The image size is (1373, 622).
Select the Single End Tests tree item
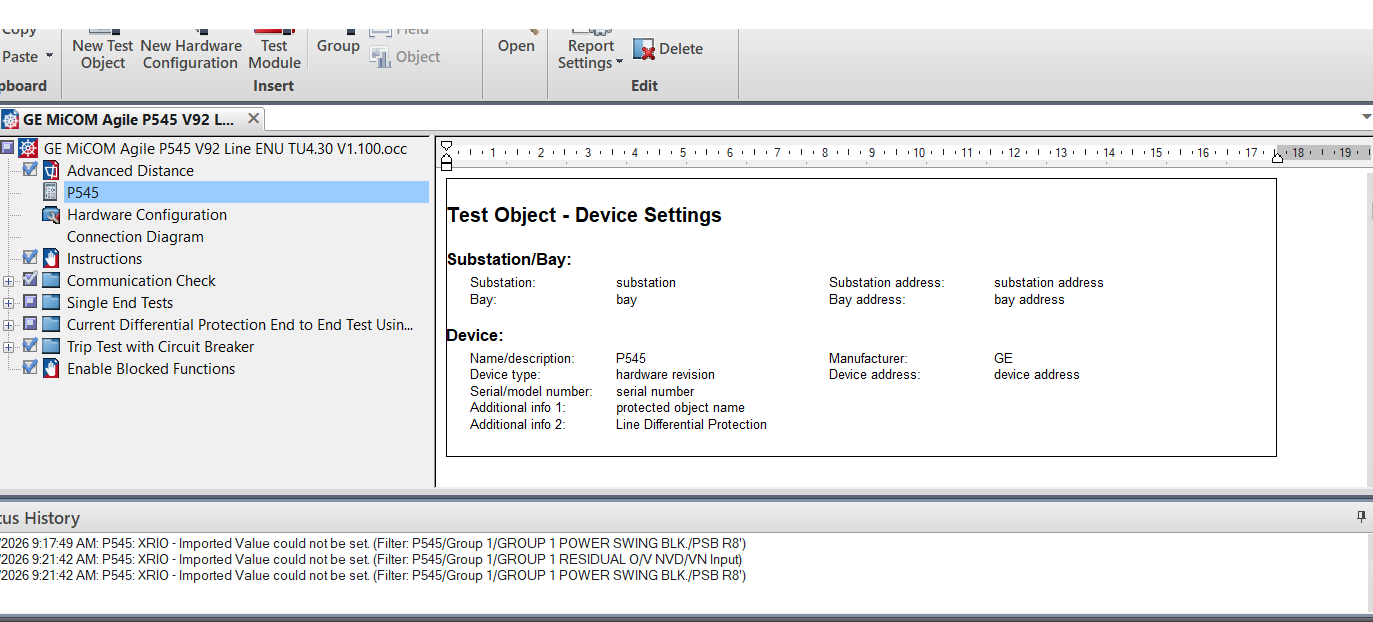pyautogui.click(x=120, y=302)
